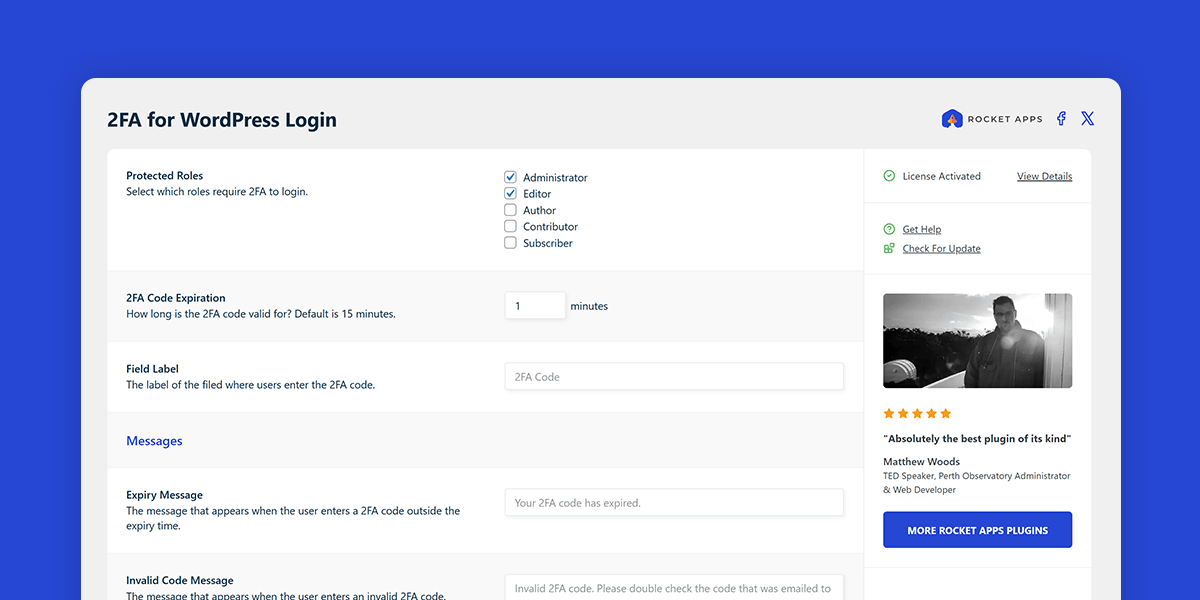Click Matthew Woods' testimonial photo
The image size is (1200, 600).
click(977, 340)
